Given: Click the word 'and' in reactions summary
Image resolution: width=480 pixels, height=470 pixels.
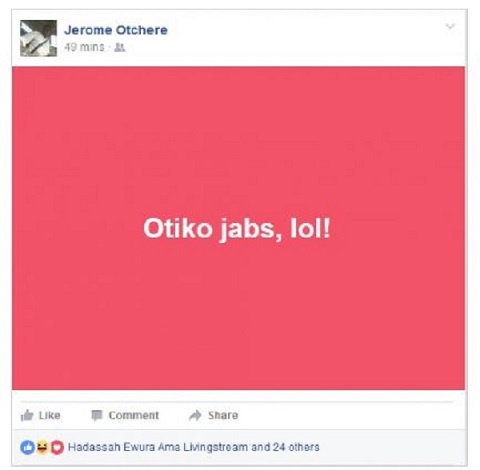Looking at the screenshot, I should point(260,447).
